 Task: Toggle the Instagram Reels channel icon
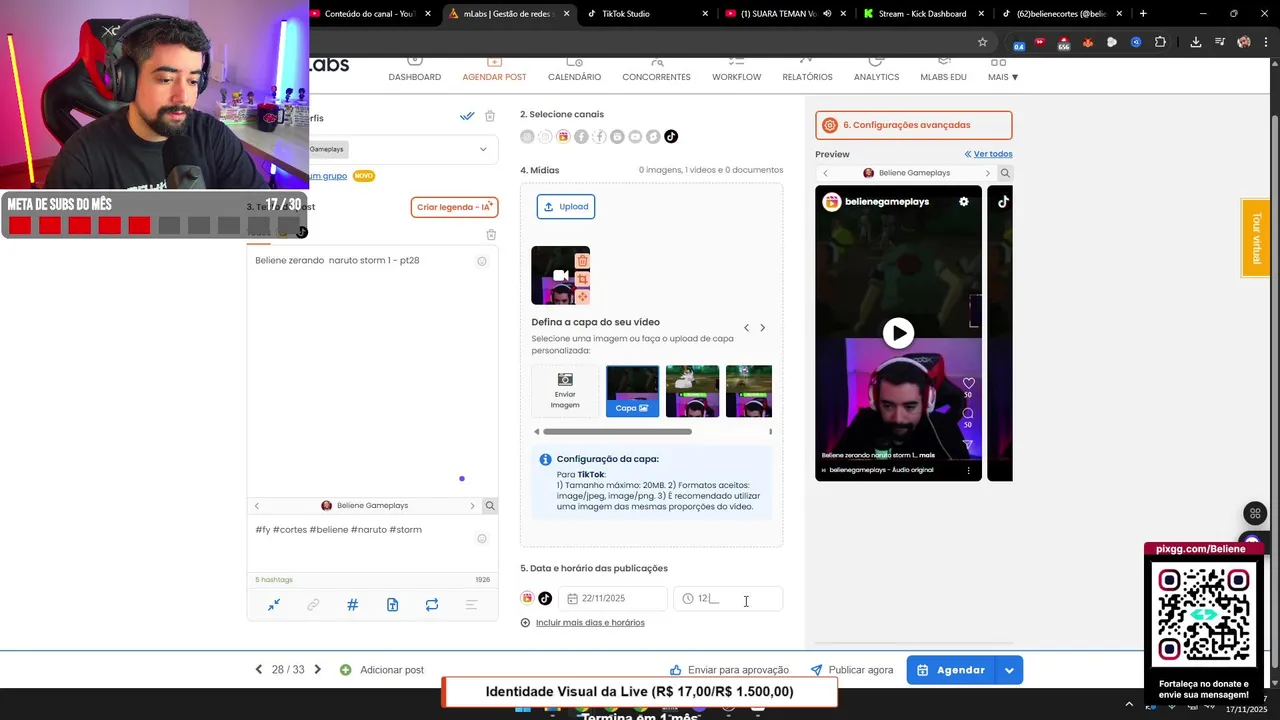(x=563, y=137)
